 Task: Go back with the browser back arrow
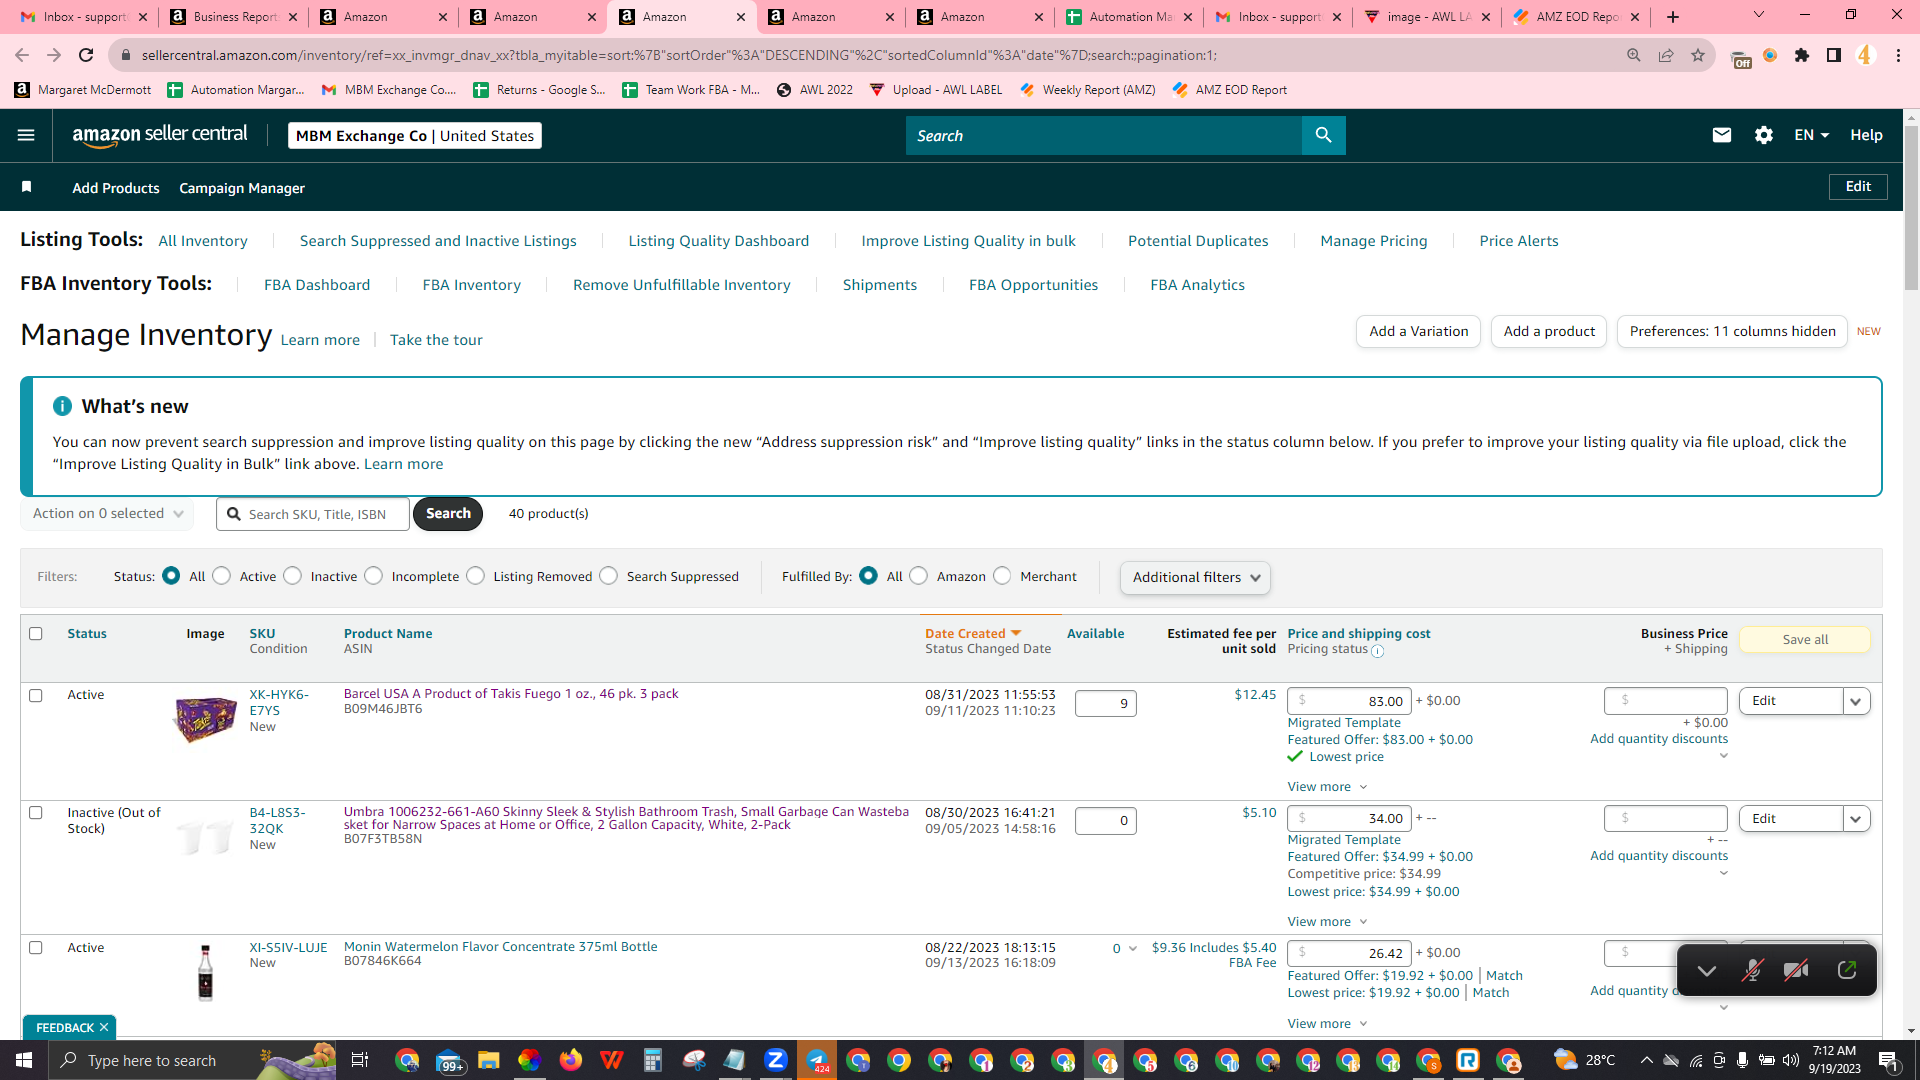[x=22, y=55]
